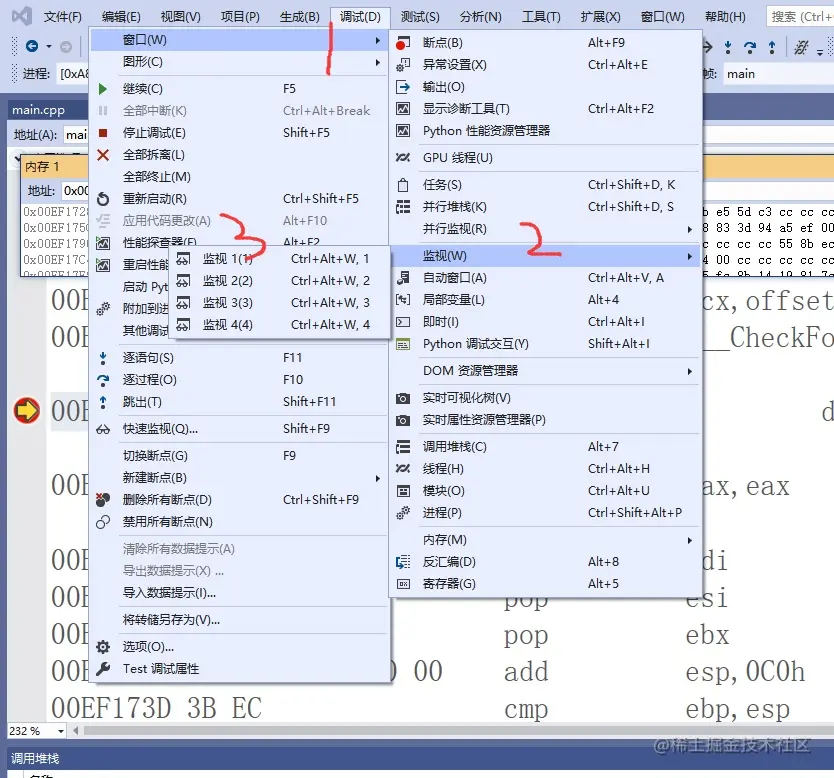Image resolution: width=834 pixels, height=778 pixels.
Task: Click the Registers (寄存器) icon
Action: (x=403, y=584)
